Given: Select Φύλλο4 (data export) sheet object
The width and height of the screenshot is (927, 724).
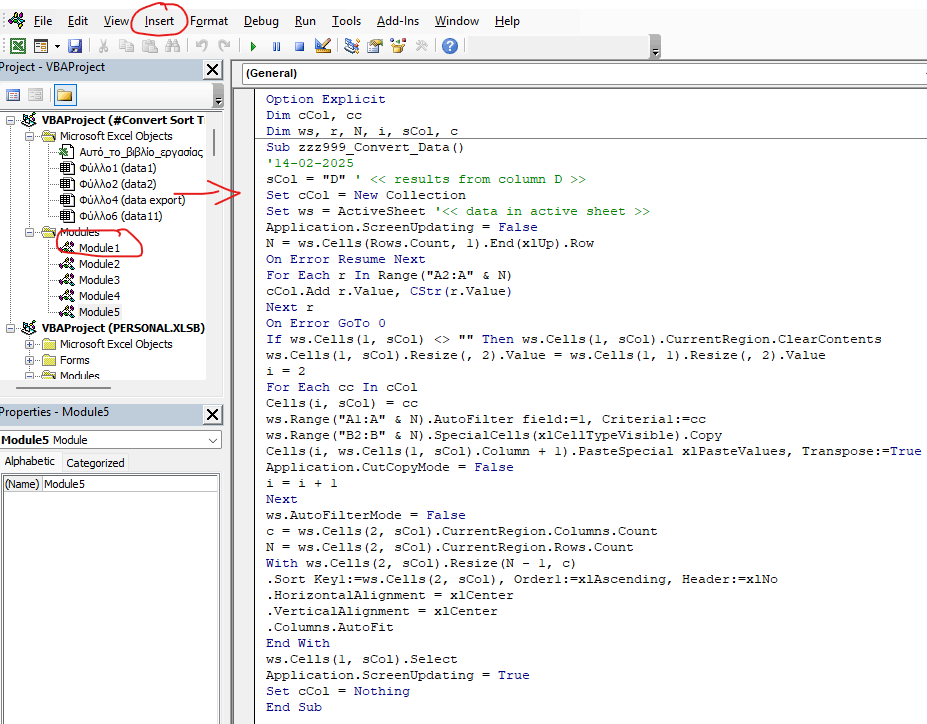Looking at the screenshot, I should click(x=132, y=200).
